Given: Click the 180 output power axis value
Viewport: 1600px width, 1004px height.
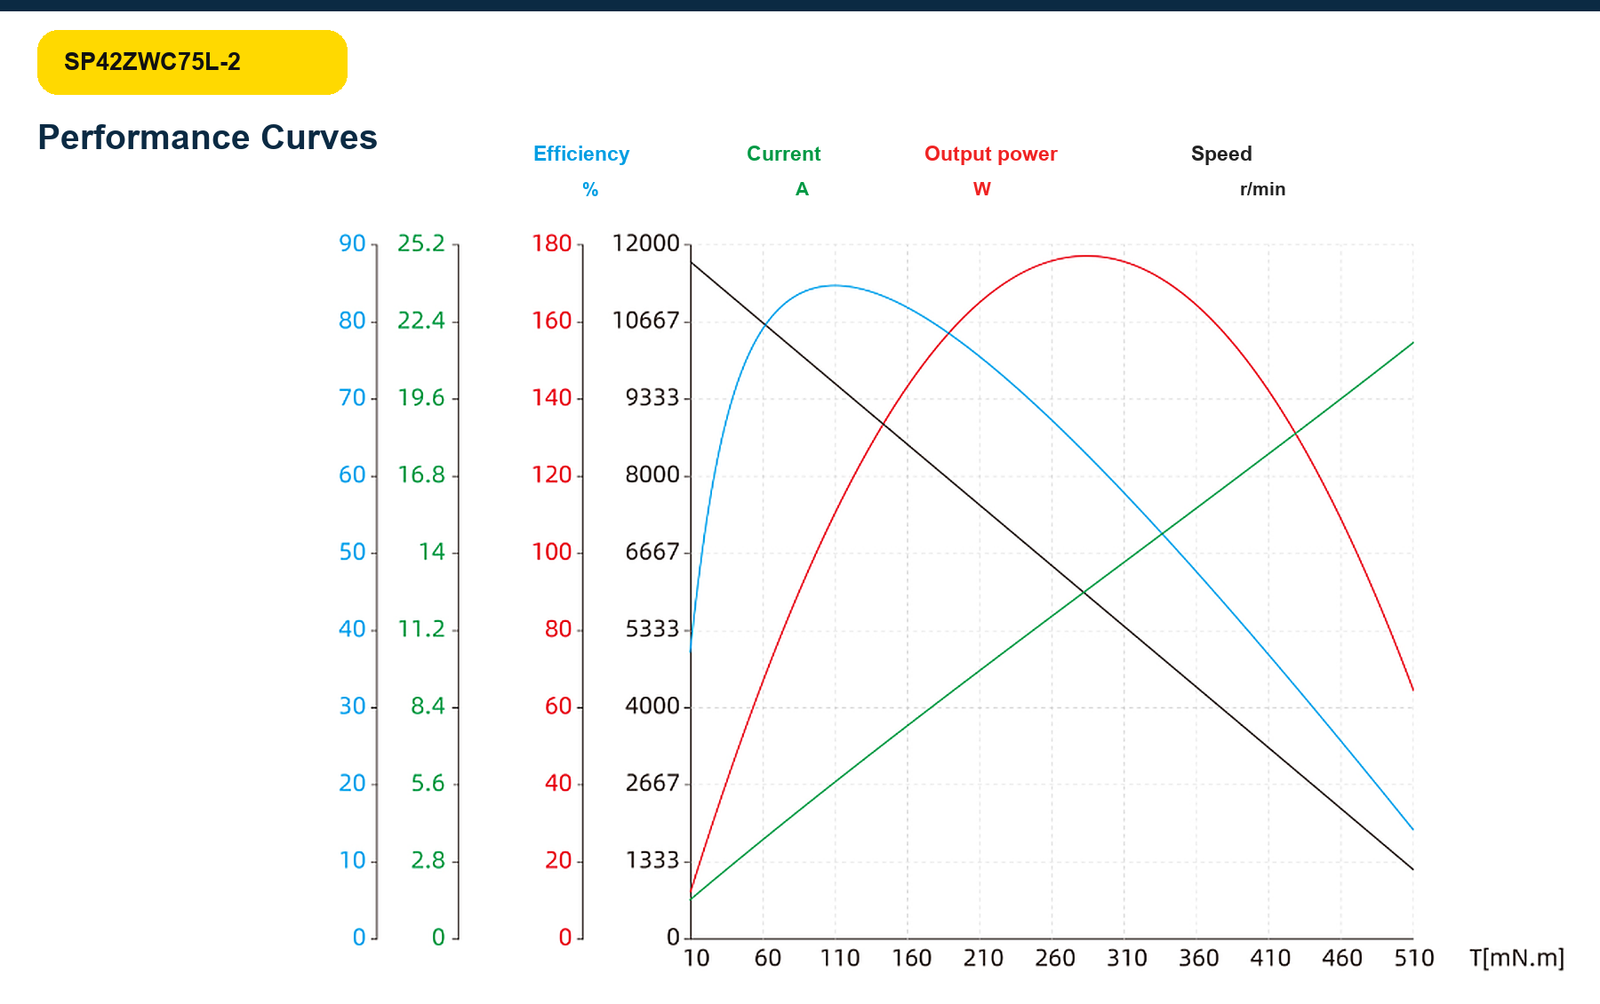Looking at the screenshot, I should click(552, 243).
